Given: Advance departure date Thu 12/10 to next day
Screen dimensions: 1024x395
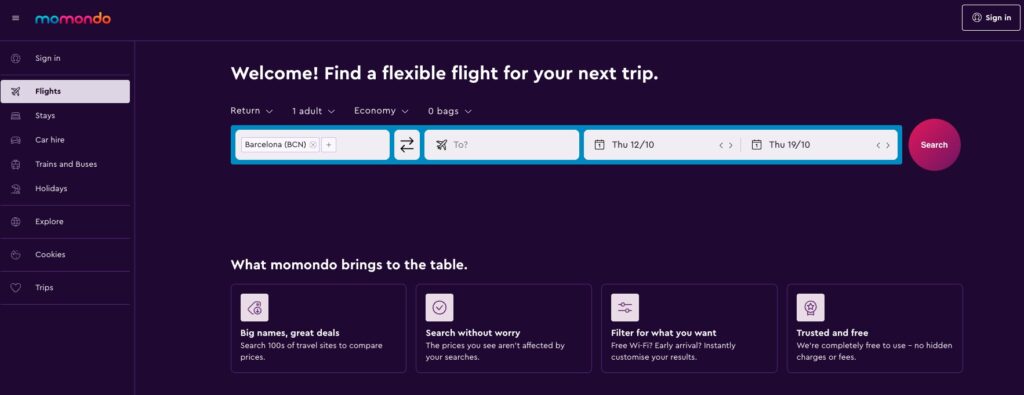Looking at the screenshot, I should (x=731, y=146).
